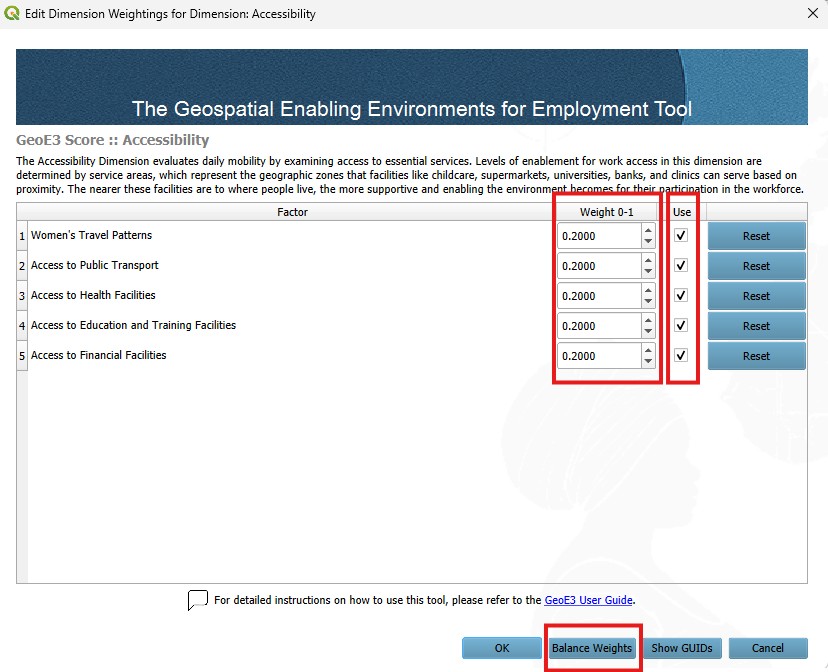This screenshot has width=828, height=672.
Task: Reset the Access to Financial Facilities weight
Action: click(756, 356)
